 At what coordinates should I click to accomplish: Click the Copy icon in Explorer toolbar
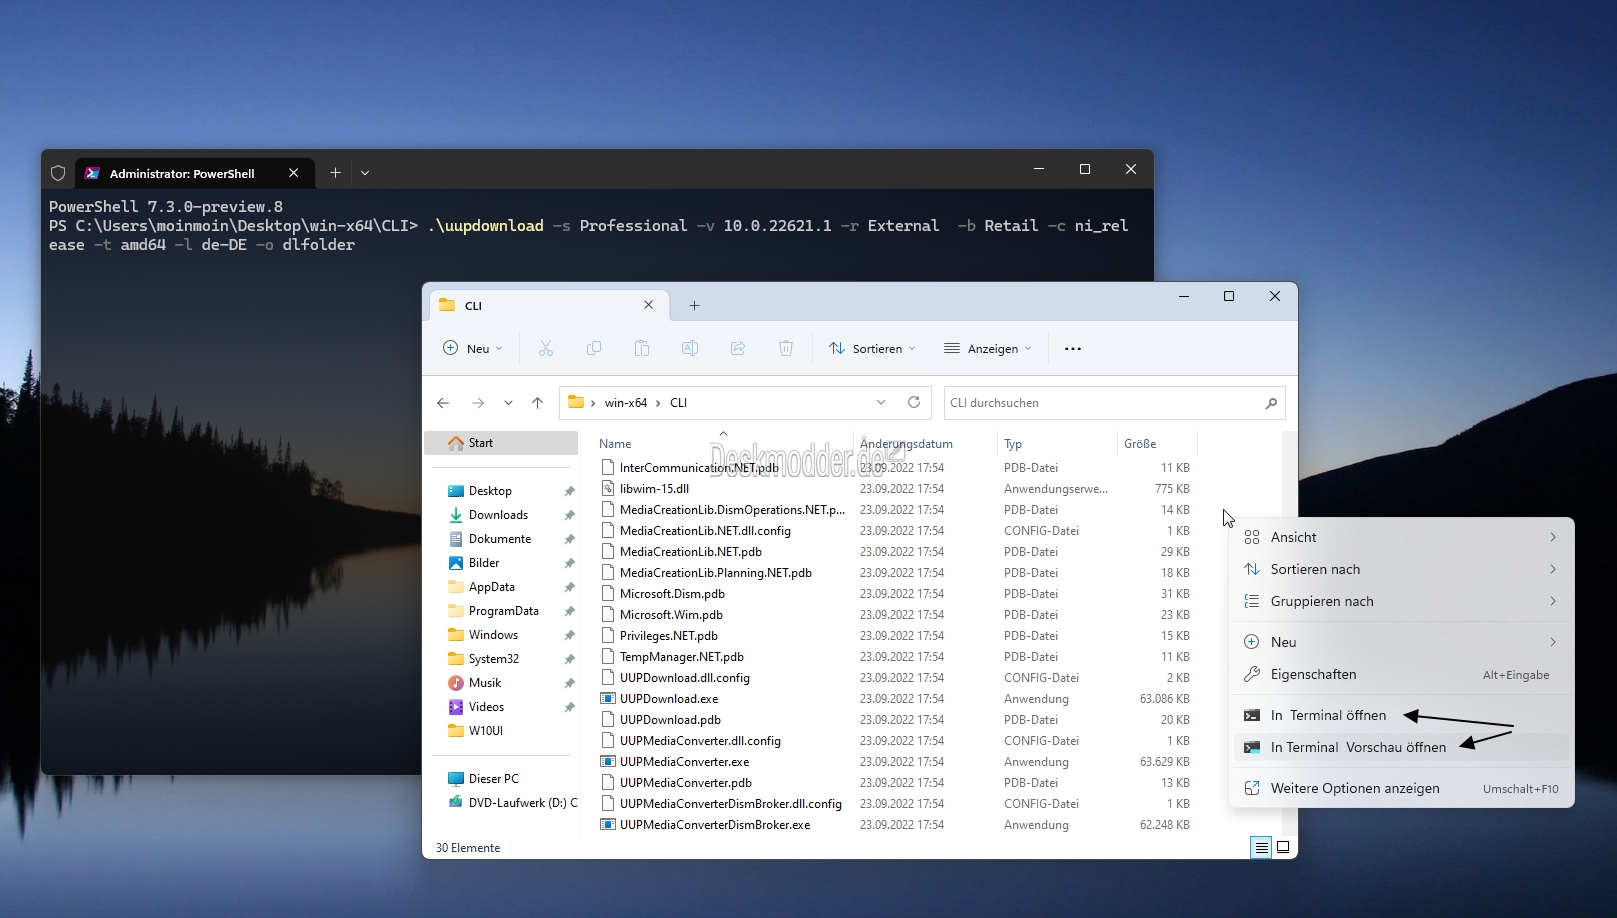[593, 348]
